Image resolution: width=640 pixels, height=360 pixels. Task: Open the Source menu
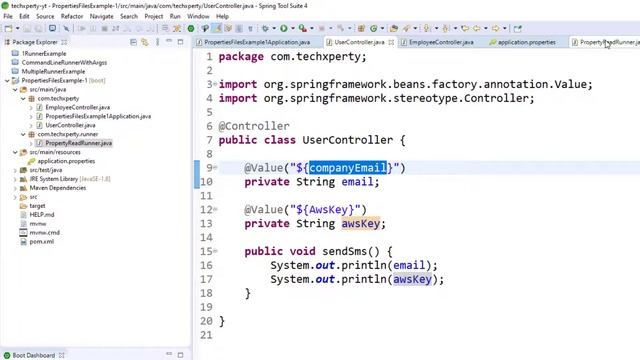(x=45, y=16)
